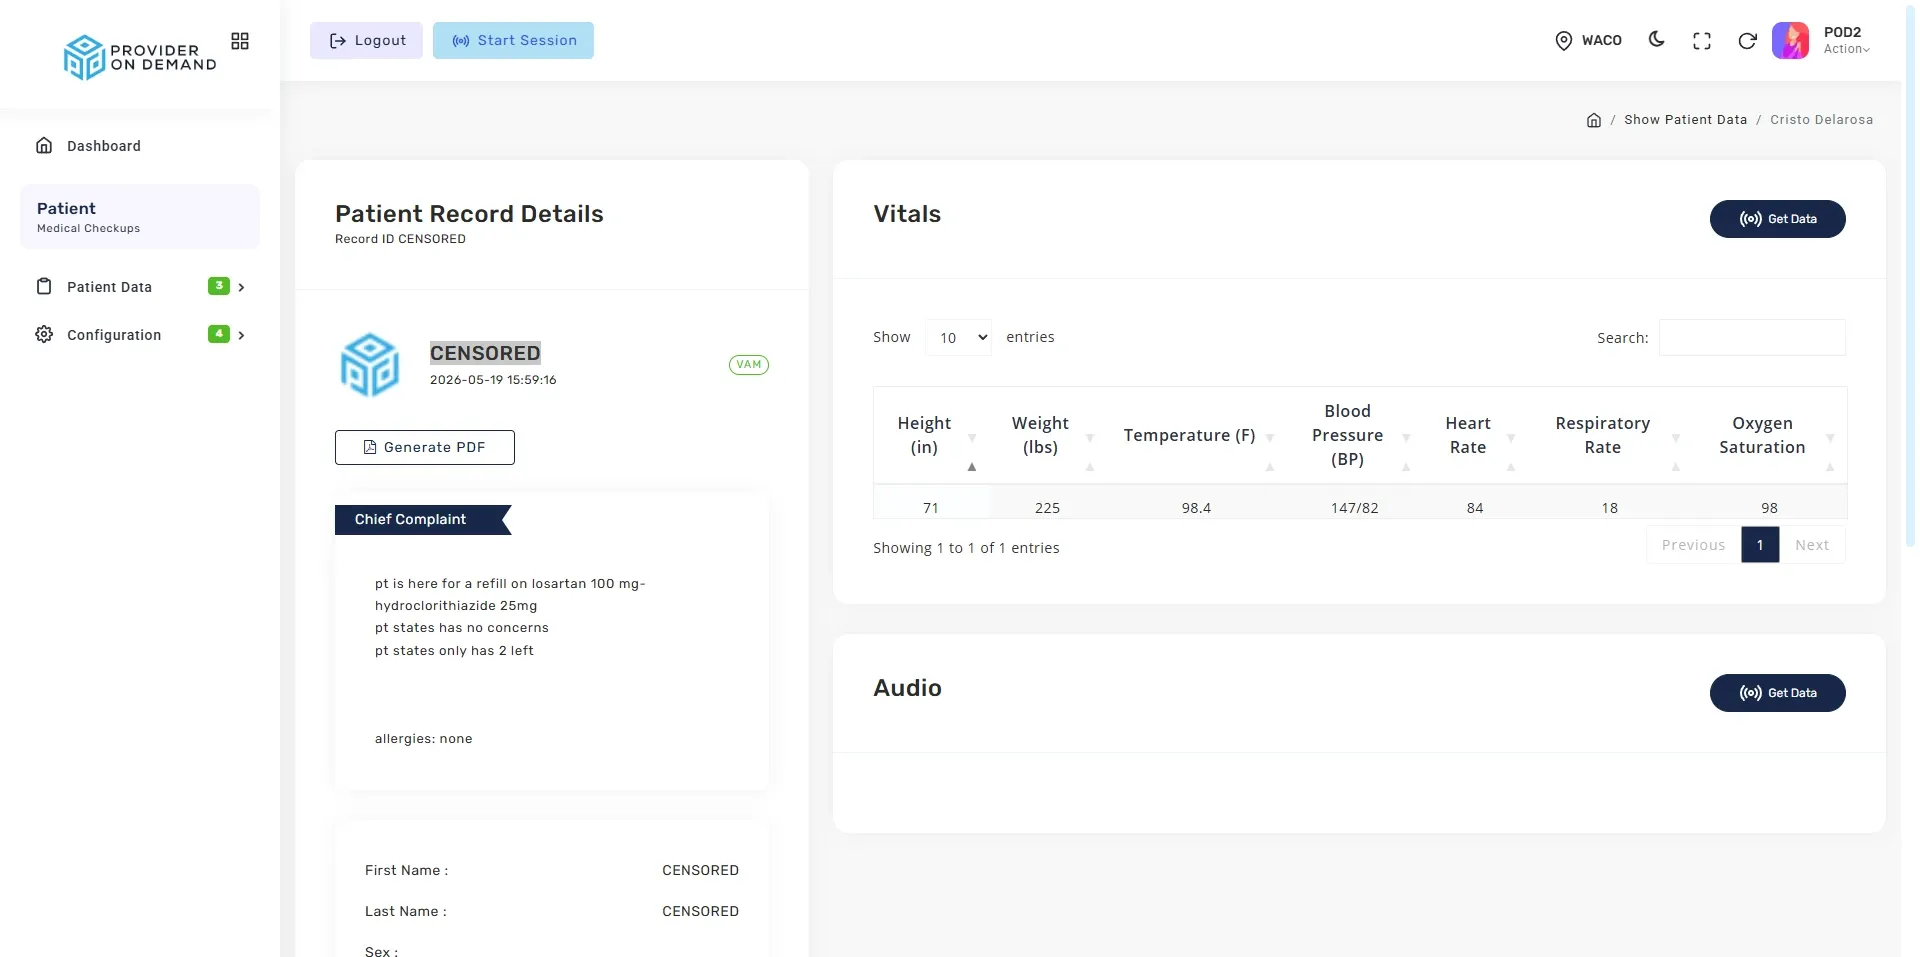Enter fullscreen with the expand icon
1920x957 pixels.
coord(1702,41)
